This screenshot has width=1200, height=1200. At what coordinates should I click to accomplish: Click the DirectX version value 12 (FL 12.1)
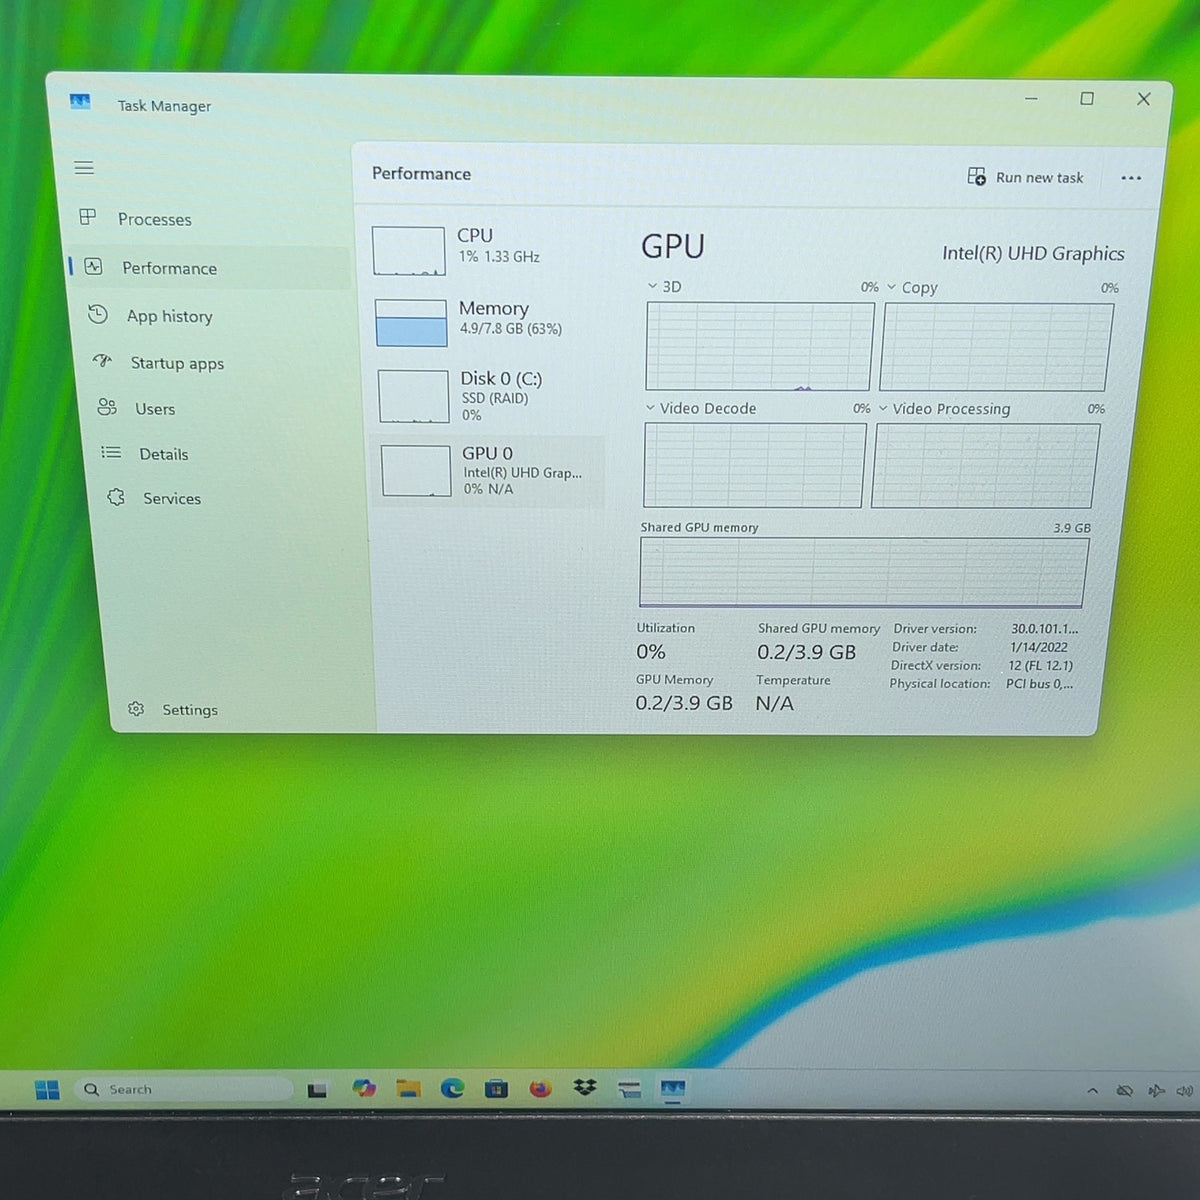click(x=1040, y=666)
